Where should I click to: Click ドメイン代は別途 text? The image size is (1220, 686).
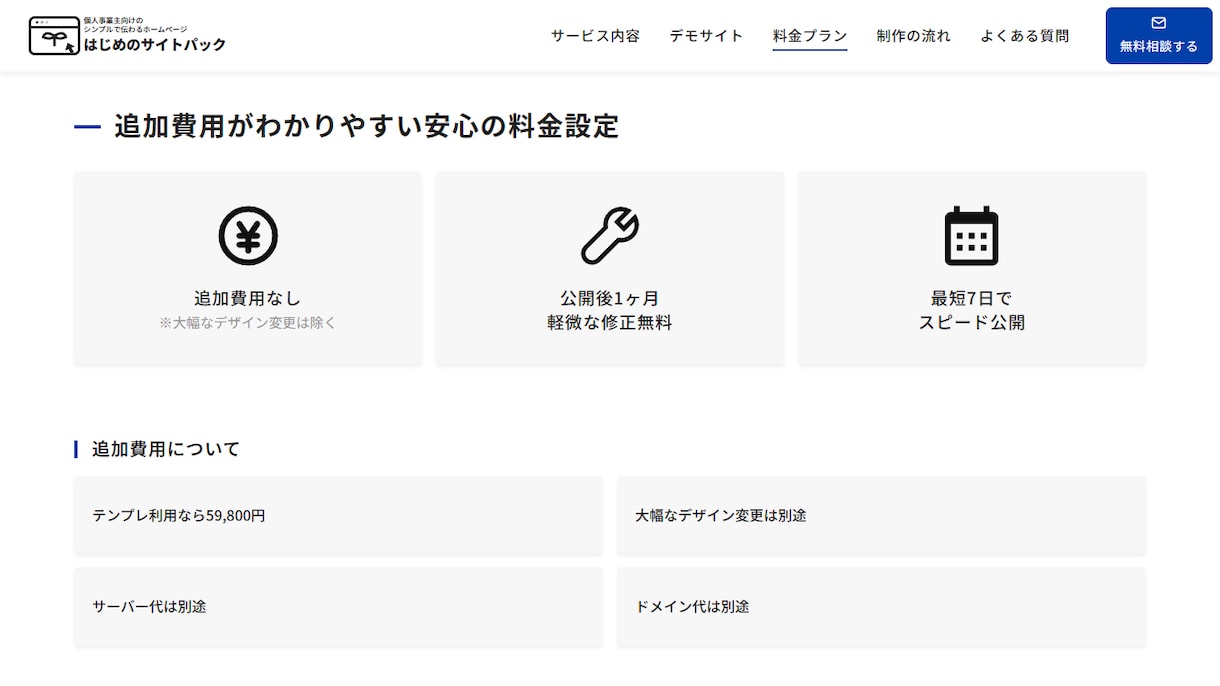click(x=692, y=607)
